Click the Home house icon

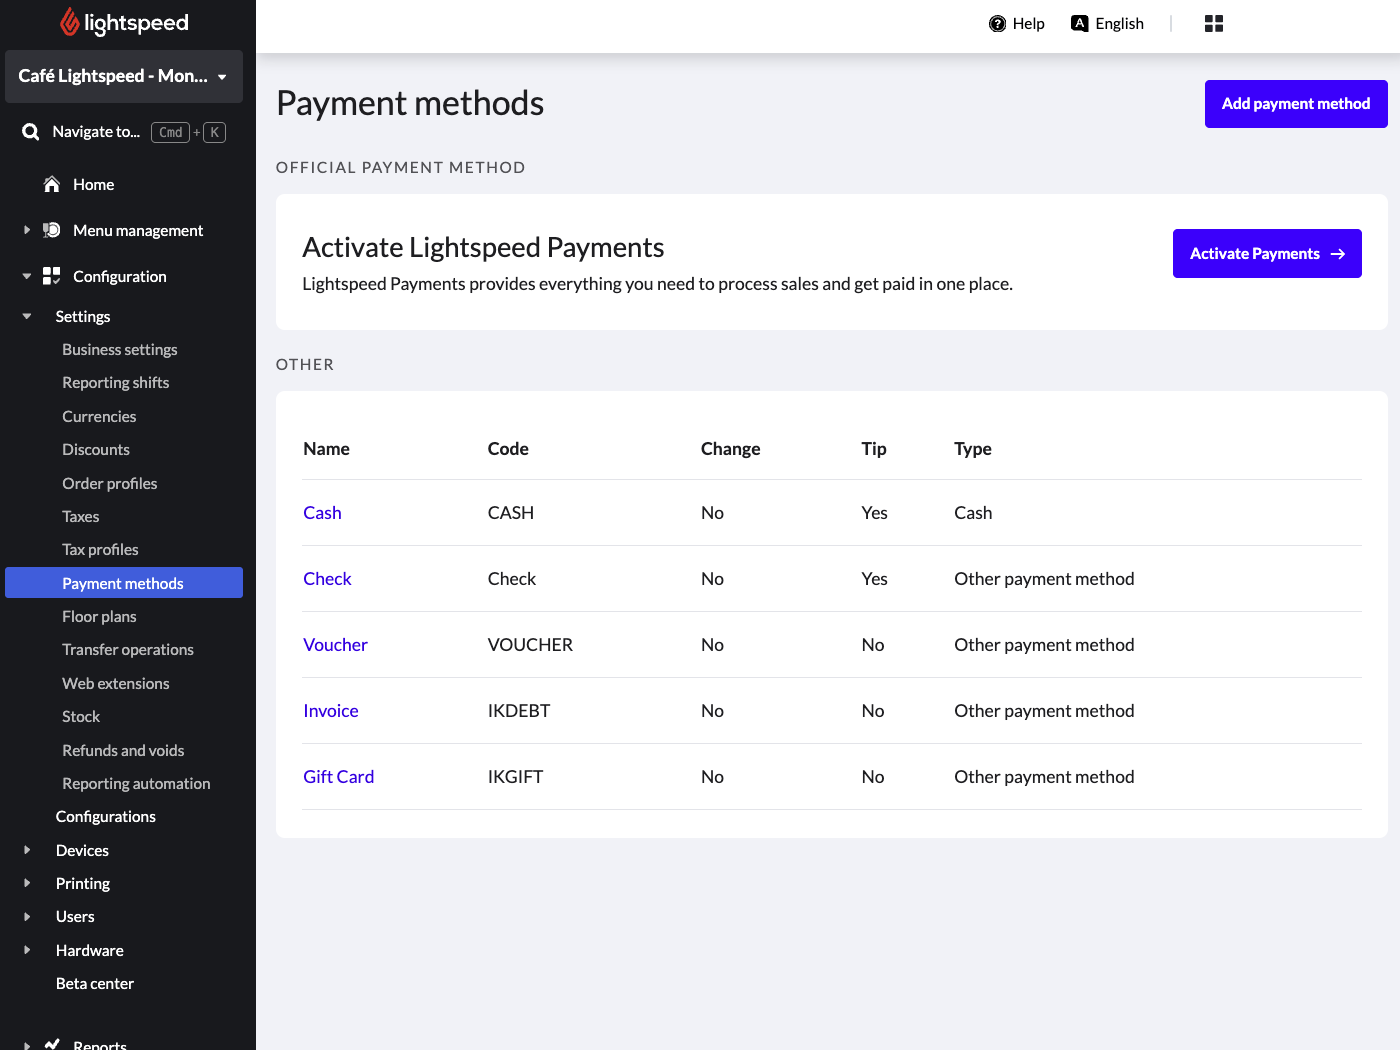[52, 184]
